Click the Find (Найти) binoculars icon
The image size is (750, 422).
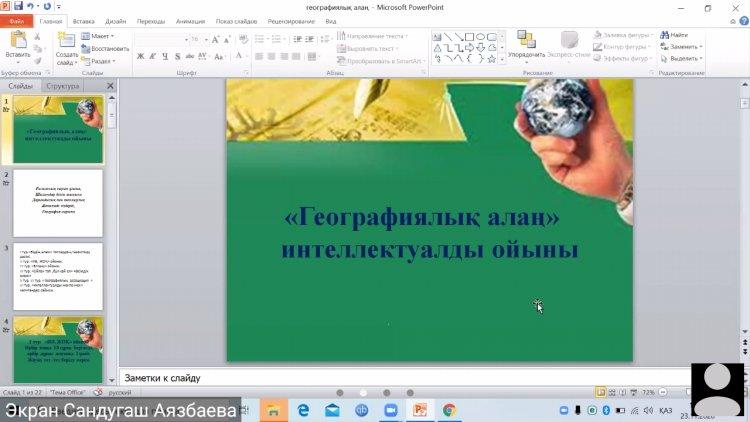[x=663, y=35]
